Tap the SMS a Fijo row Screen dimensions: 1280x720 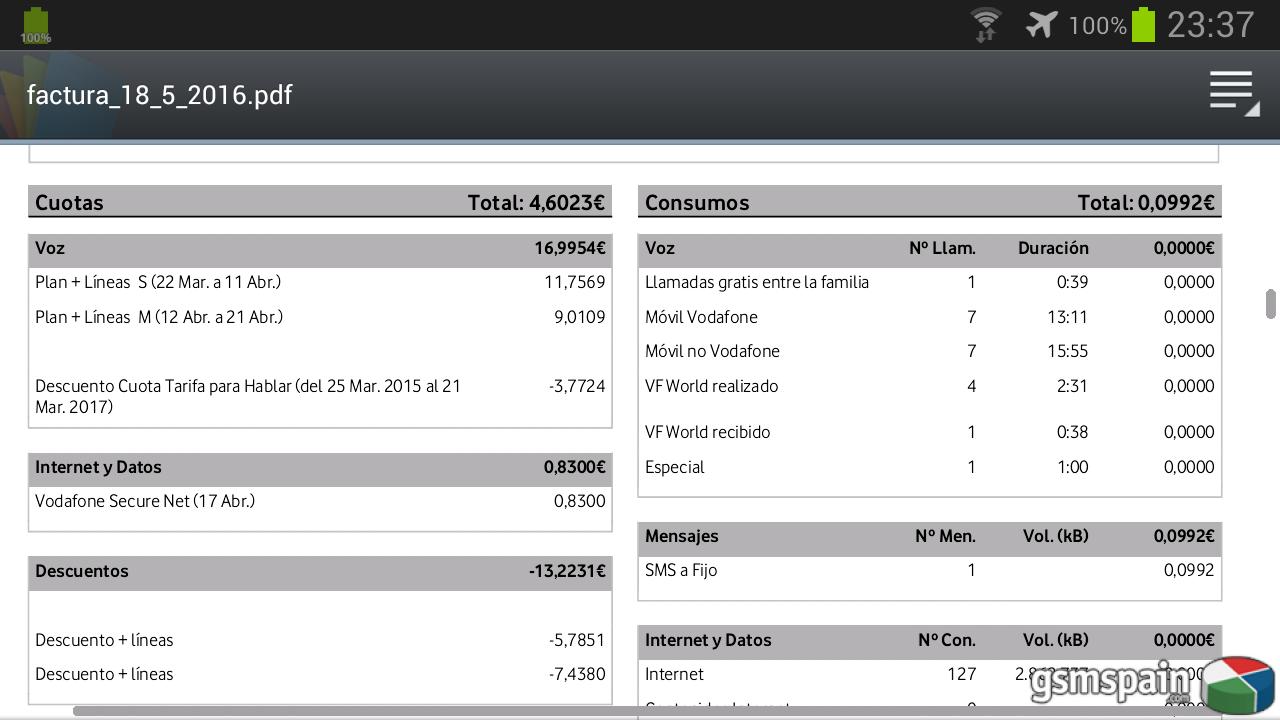tap(930, 570)
